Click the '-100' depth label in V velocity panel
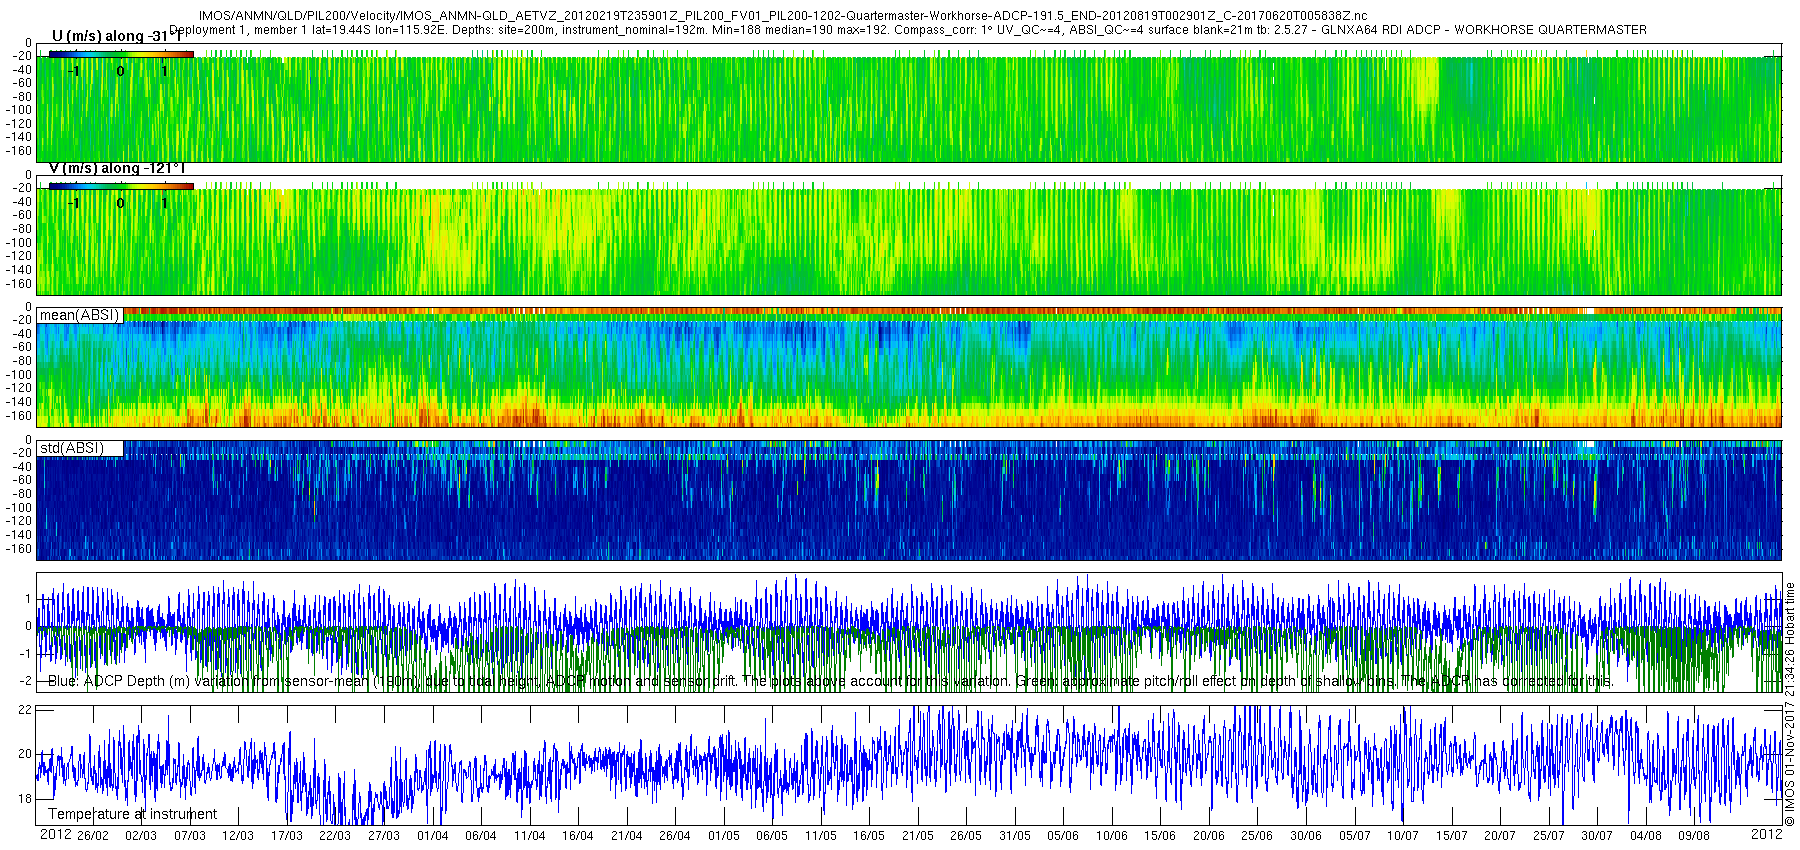 [18, 243]
